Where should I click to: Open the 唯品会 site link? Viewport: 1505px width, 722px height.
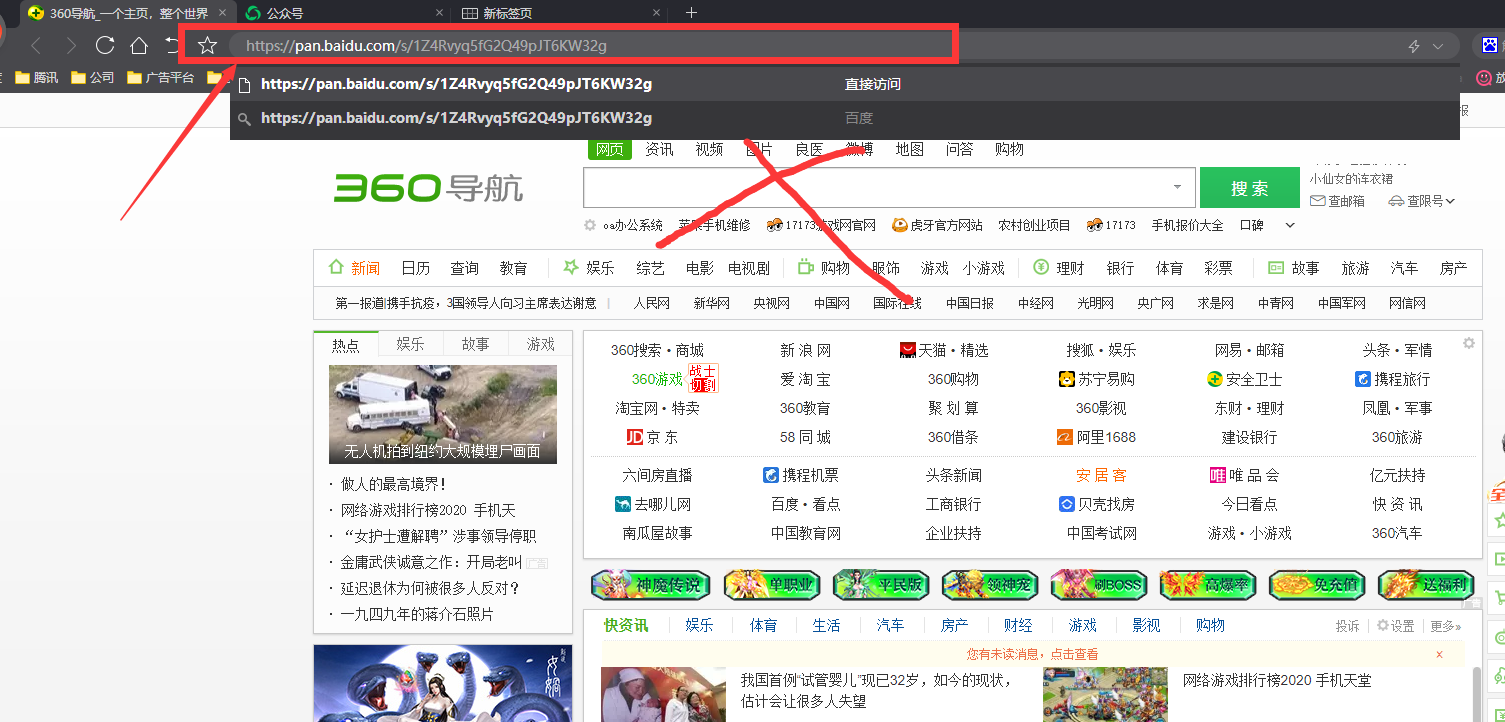click(x=1244, y=475)
